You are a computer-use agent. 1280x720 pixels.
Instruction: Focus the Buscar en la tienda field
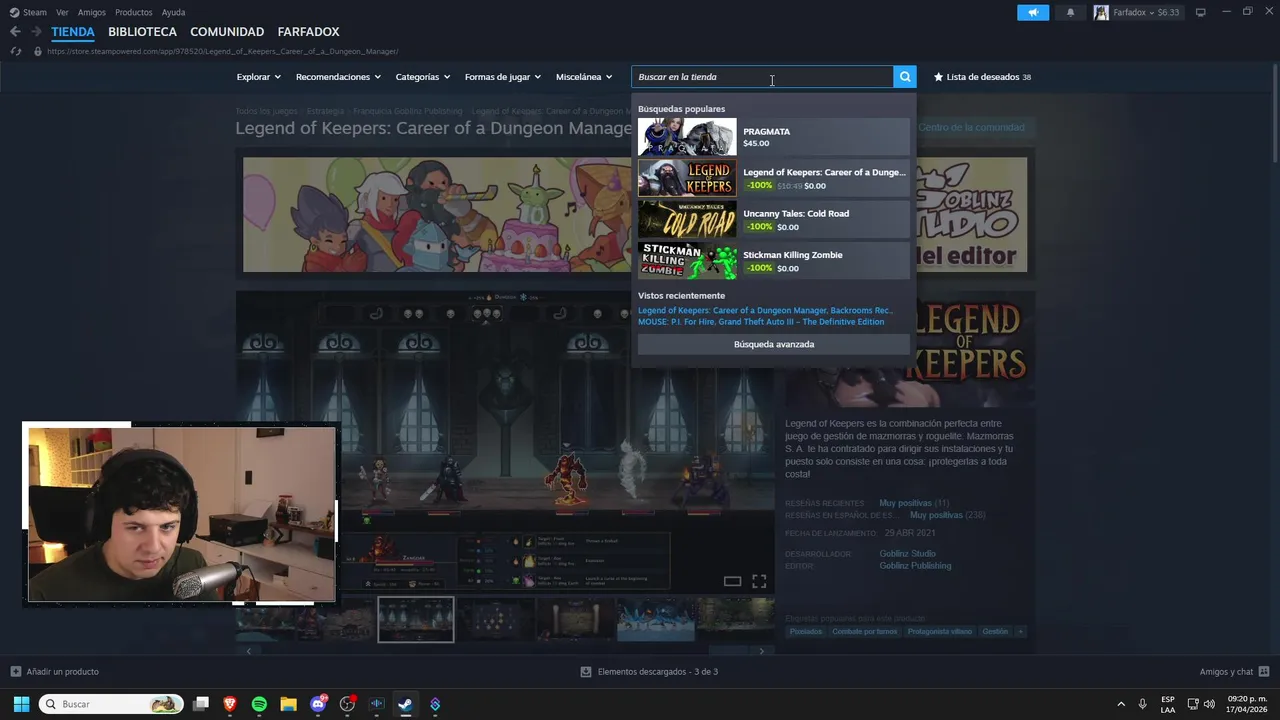[762, 77]
